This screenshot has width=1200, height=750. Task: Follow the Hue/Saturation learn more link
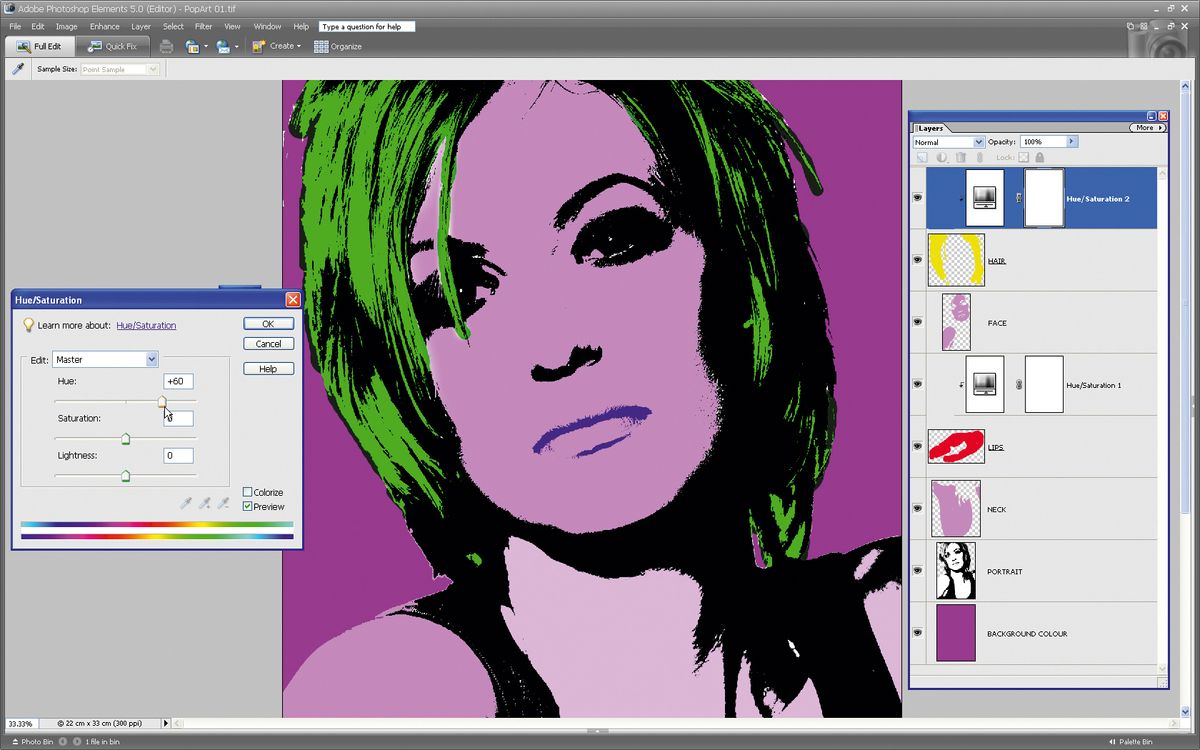[x=146, y=324]
